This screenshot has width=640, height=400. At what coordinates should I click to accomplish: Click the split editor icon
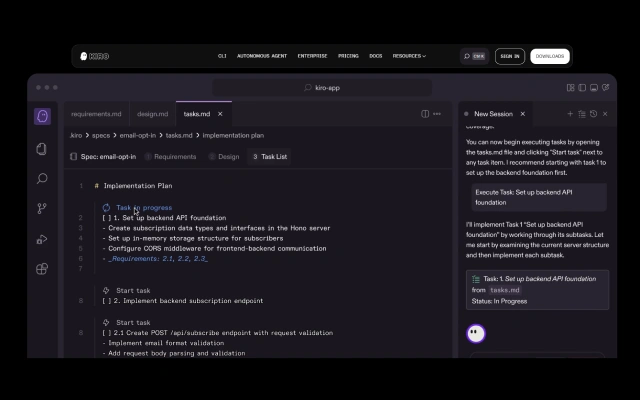[426, 114]
